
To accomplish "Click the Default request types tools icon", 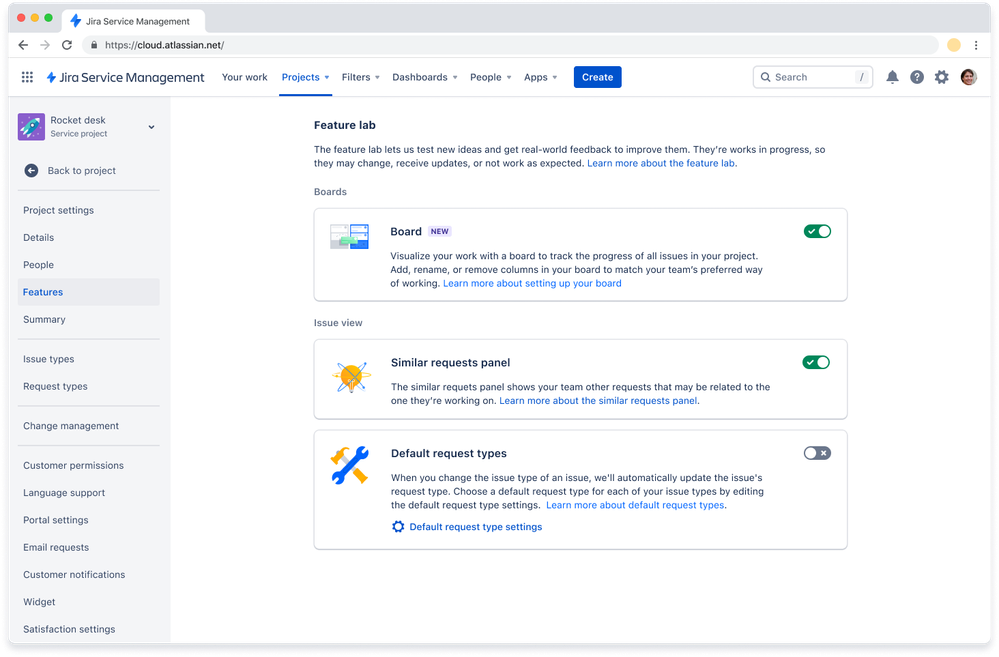I will (350, 465).
